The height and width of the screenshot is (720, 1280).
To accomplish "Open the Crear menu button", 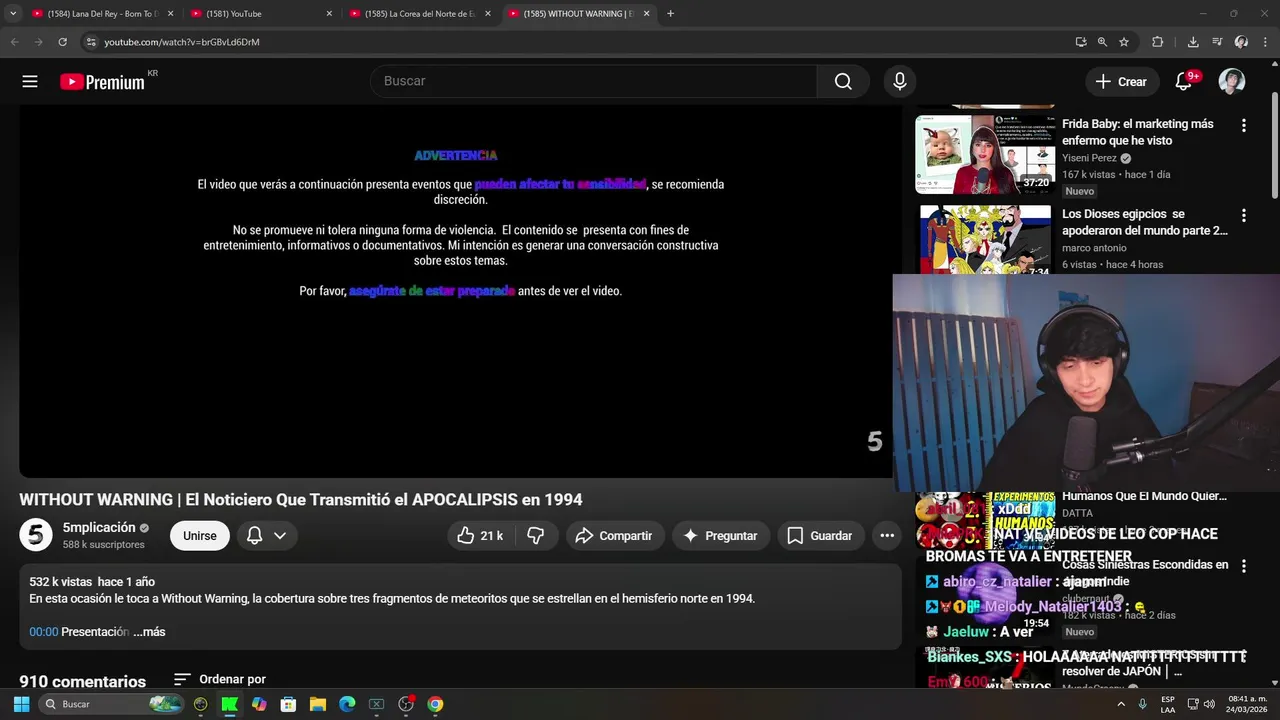I will tap(1121, 82).
